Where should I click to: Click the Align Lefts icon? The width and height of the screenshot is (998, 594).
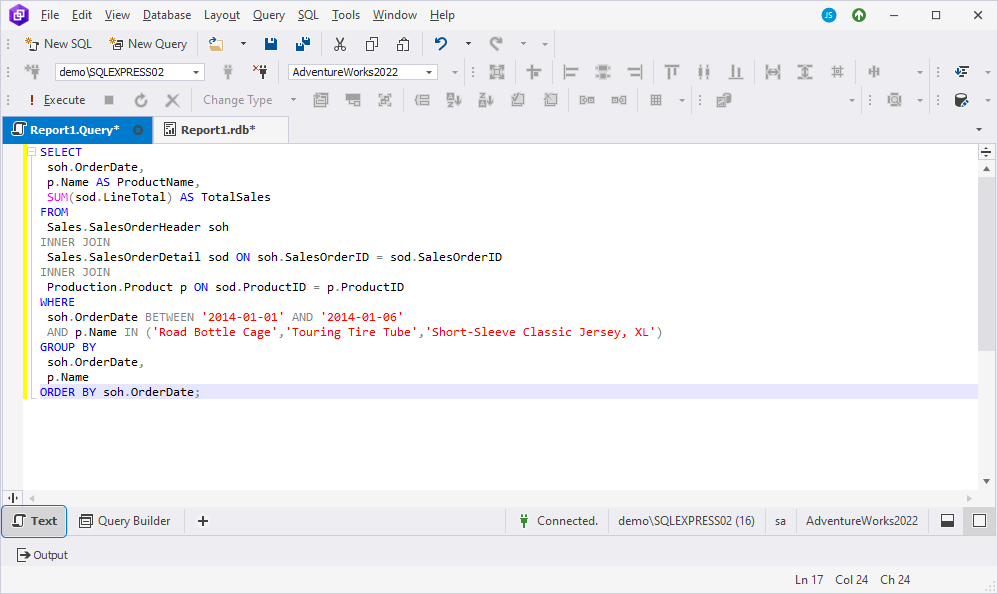tap(571, 72)
